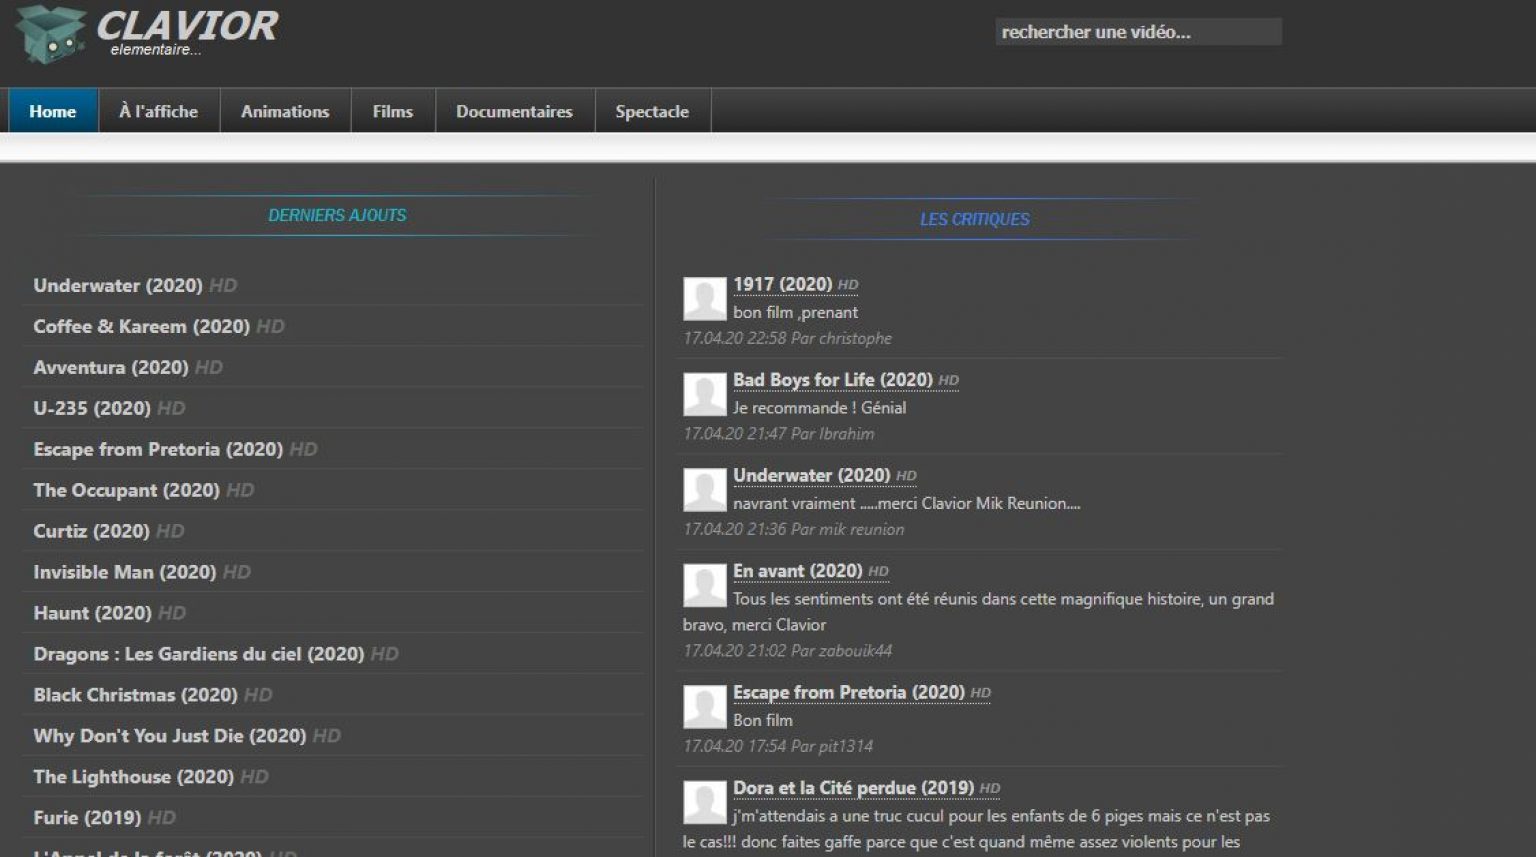The width and height of the screenshot is (1536, 857).
Task: Open Dragons : Les Gardiens du ciel link
Action: coord(198,654)
